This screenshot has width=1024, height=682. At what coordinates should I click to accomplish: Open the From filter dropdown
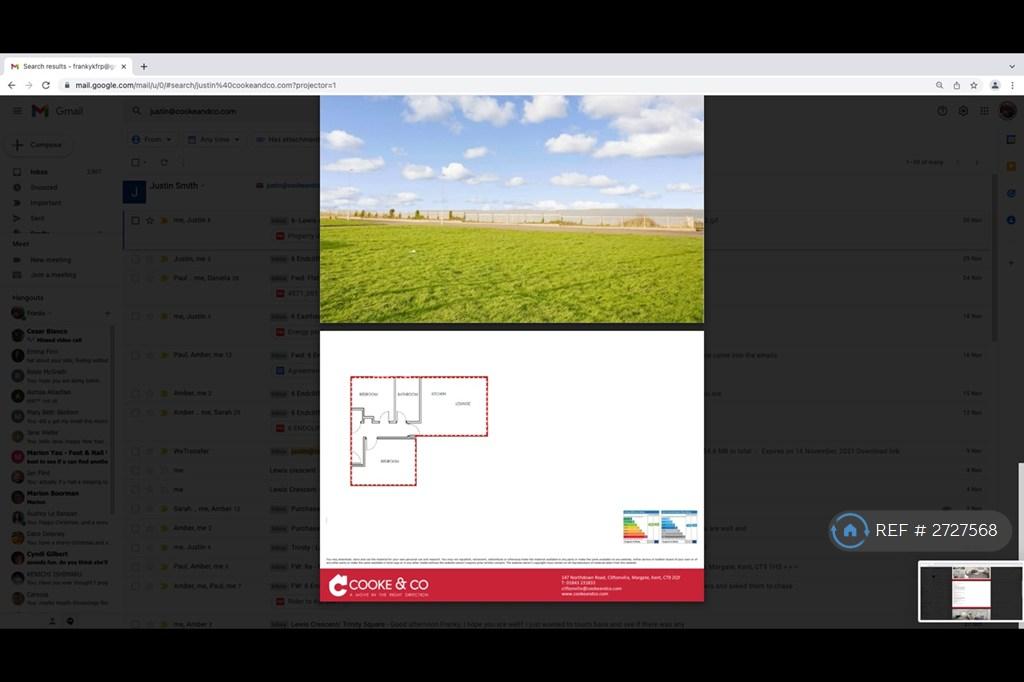152,140
